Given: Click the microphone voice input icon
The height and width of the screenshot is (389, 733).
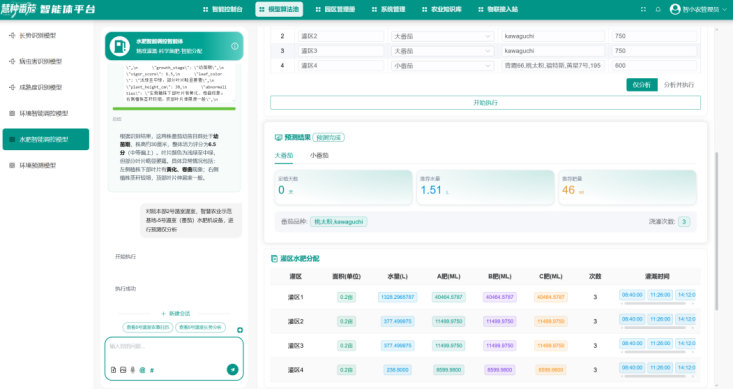Looking at the screenshot, I should point(133,370).
